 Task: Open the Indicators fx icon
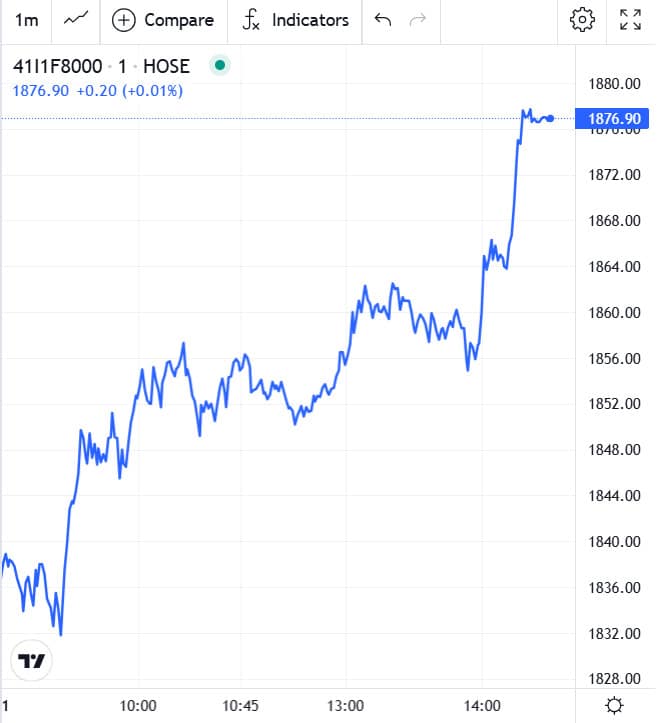pos(251,20)
